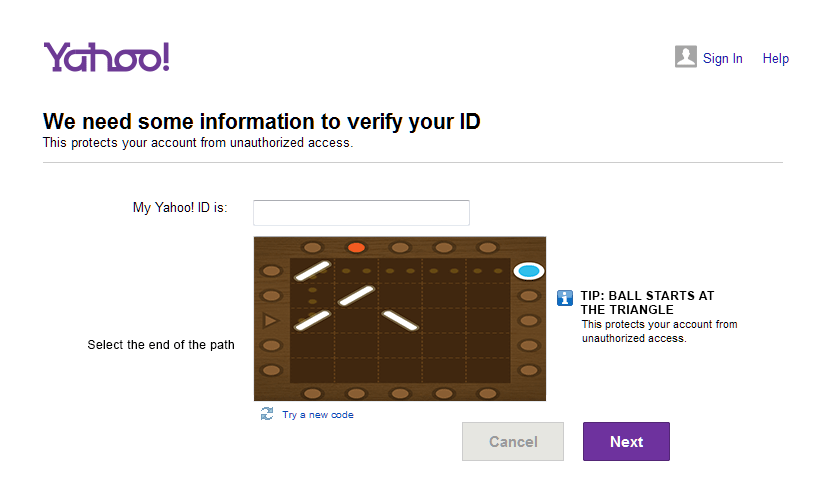
Task: Select the first hole of the bottom row
Action: (x=312, y=393)
